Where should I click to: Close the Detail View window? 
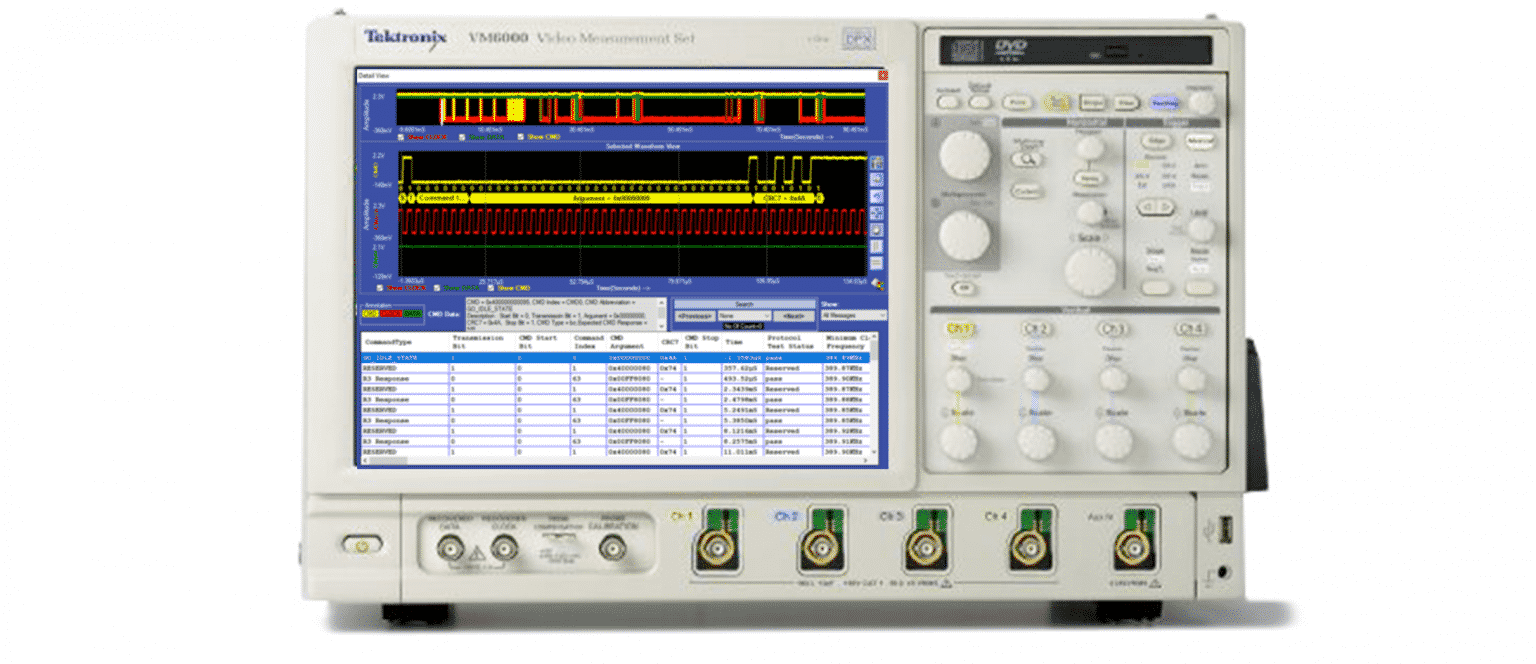click(881, 75)
